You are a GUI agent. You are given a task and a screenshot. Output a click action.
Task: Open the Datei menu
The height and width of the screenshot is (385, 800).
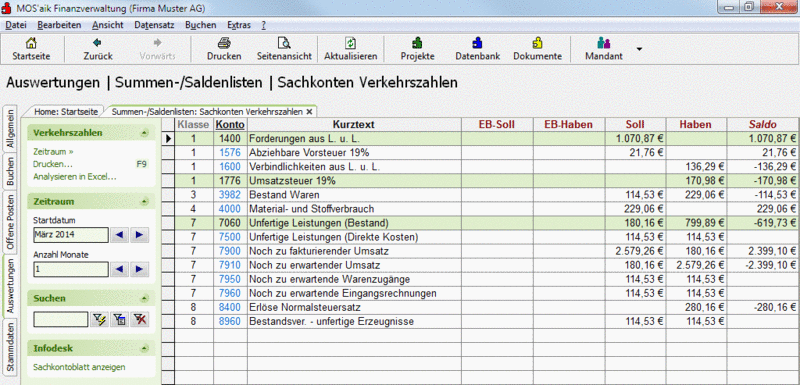coord(16,24)
